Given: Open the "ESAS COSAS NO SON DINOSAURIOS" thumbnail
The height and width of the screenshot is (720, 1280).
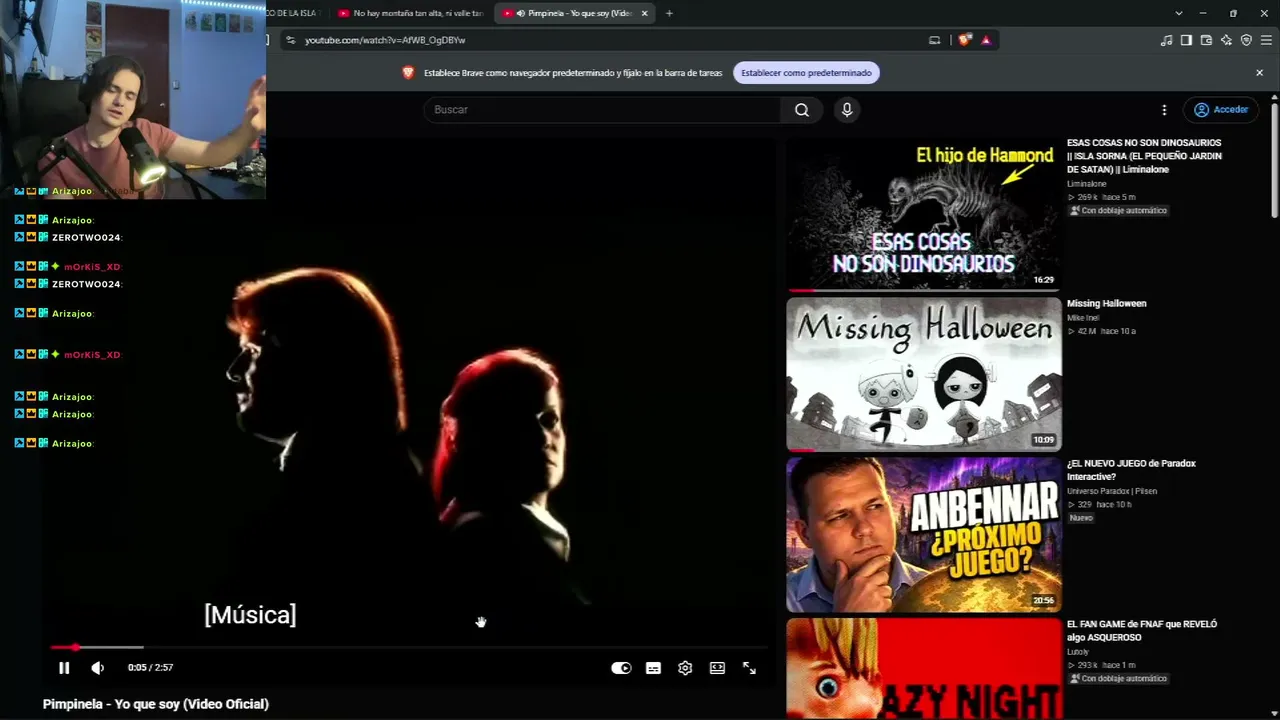Looking at the screenshot, I should [923, 214].
